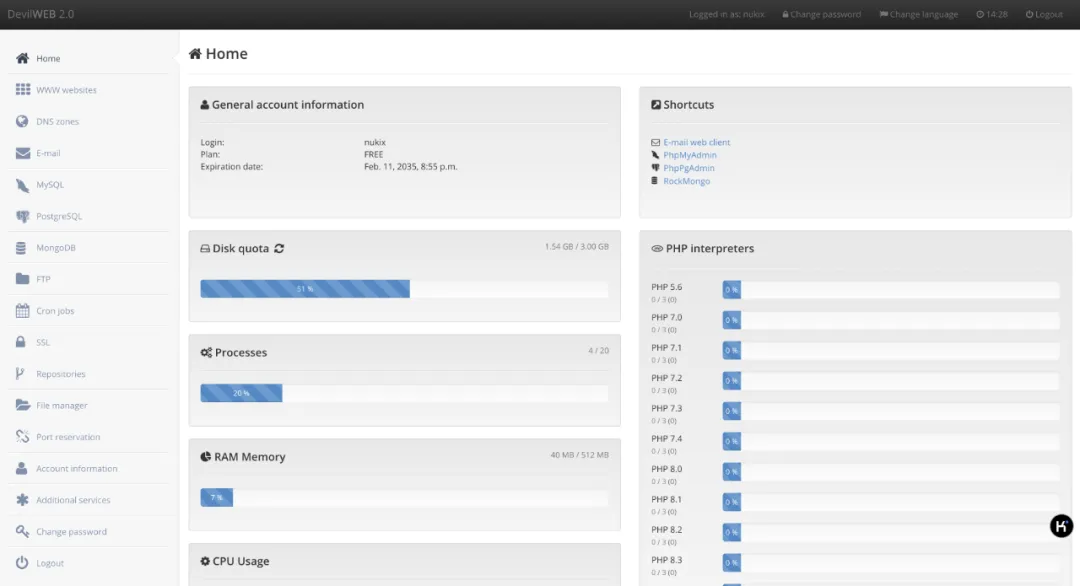The height and width of the screenshot is (586, 1080).
Task: Click the 14:28 clock in top bar
Action: (992, 14)
